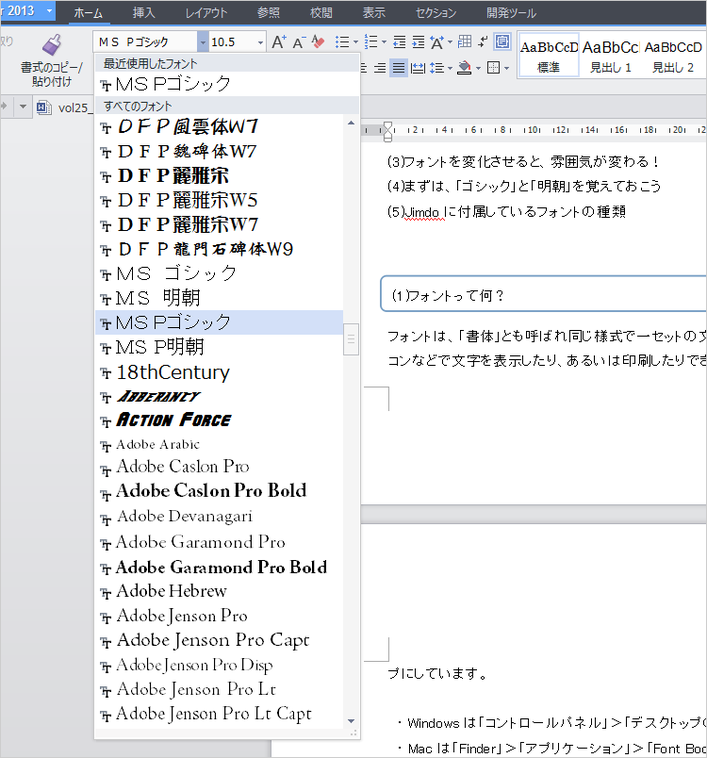Open character scaling dropdown arrow
The width and height of the screenshot is (707, 758).
450,43
